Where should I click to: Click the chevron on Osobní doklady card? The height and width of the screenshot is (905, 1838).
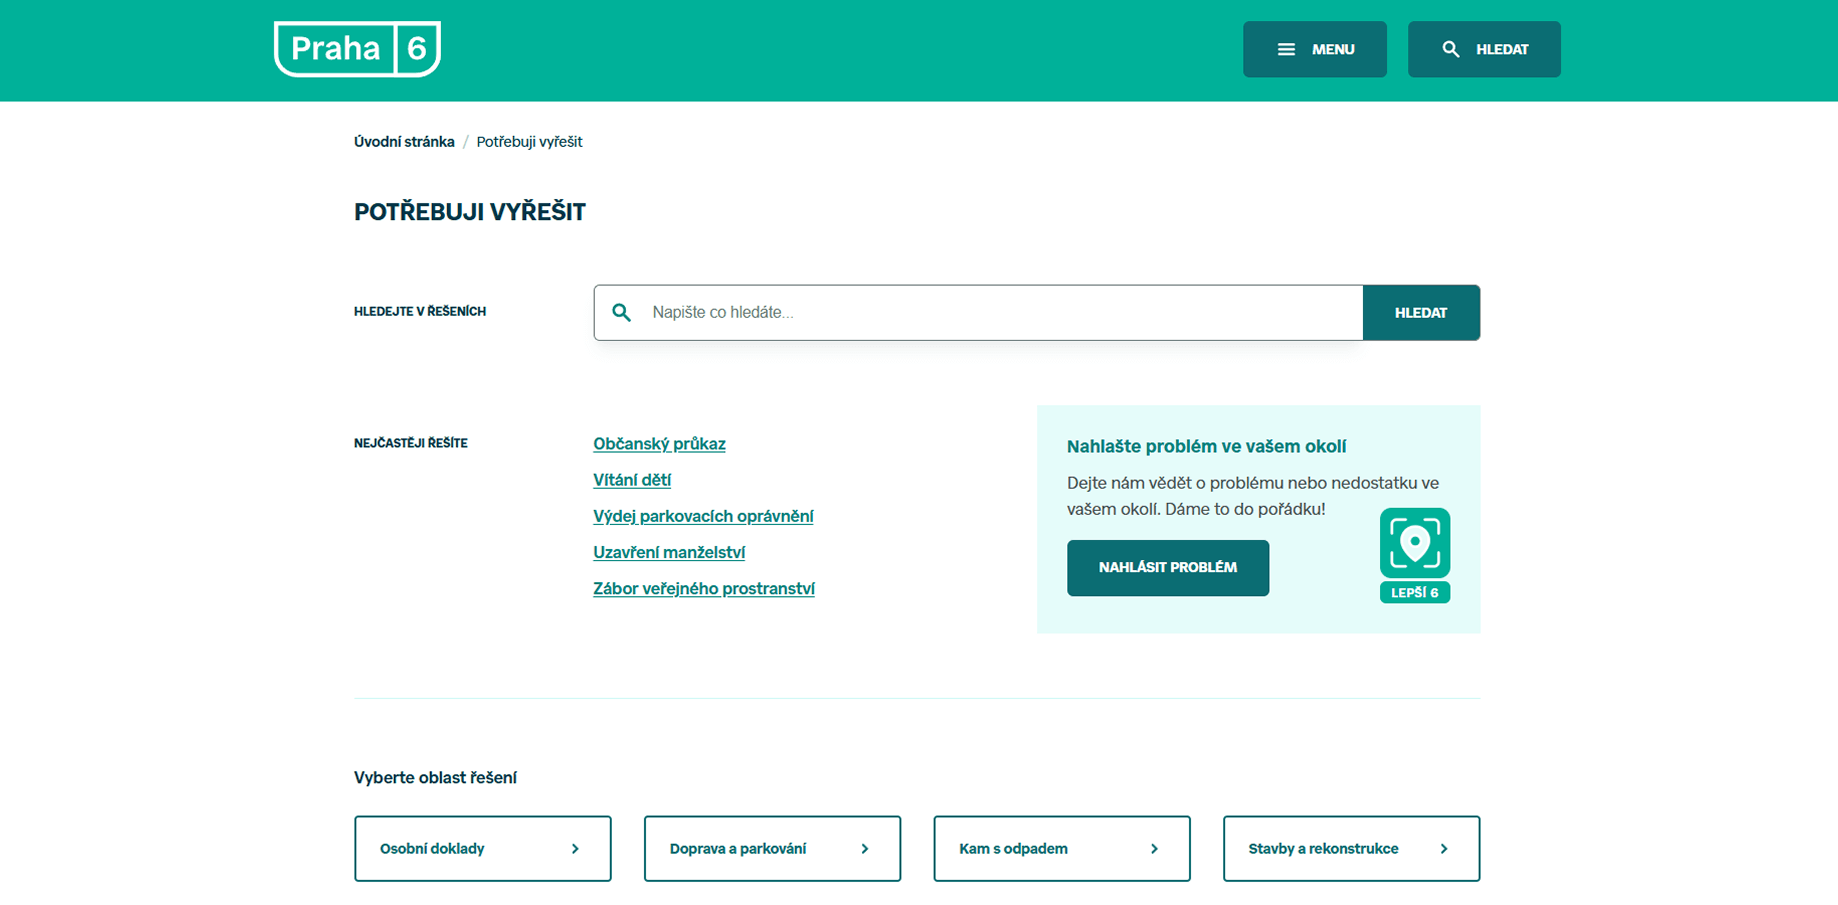575,849
